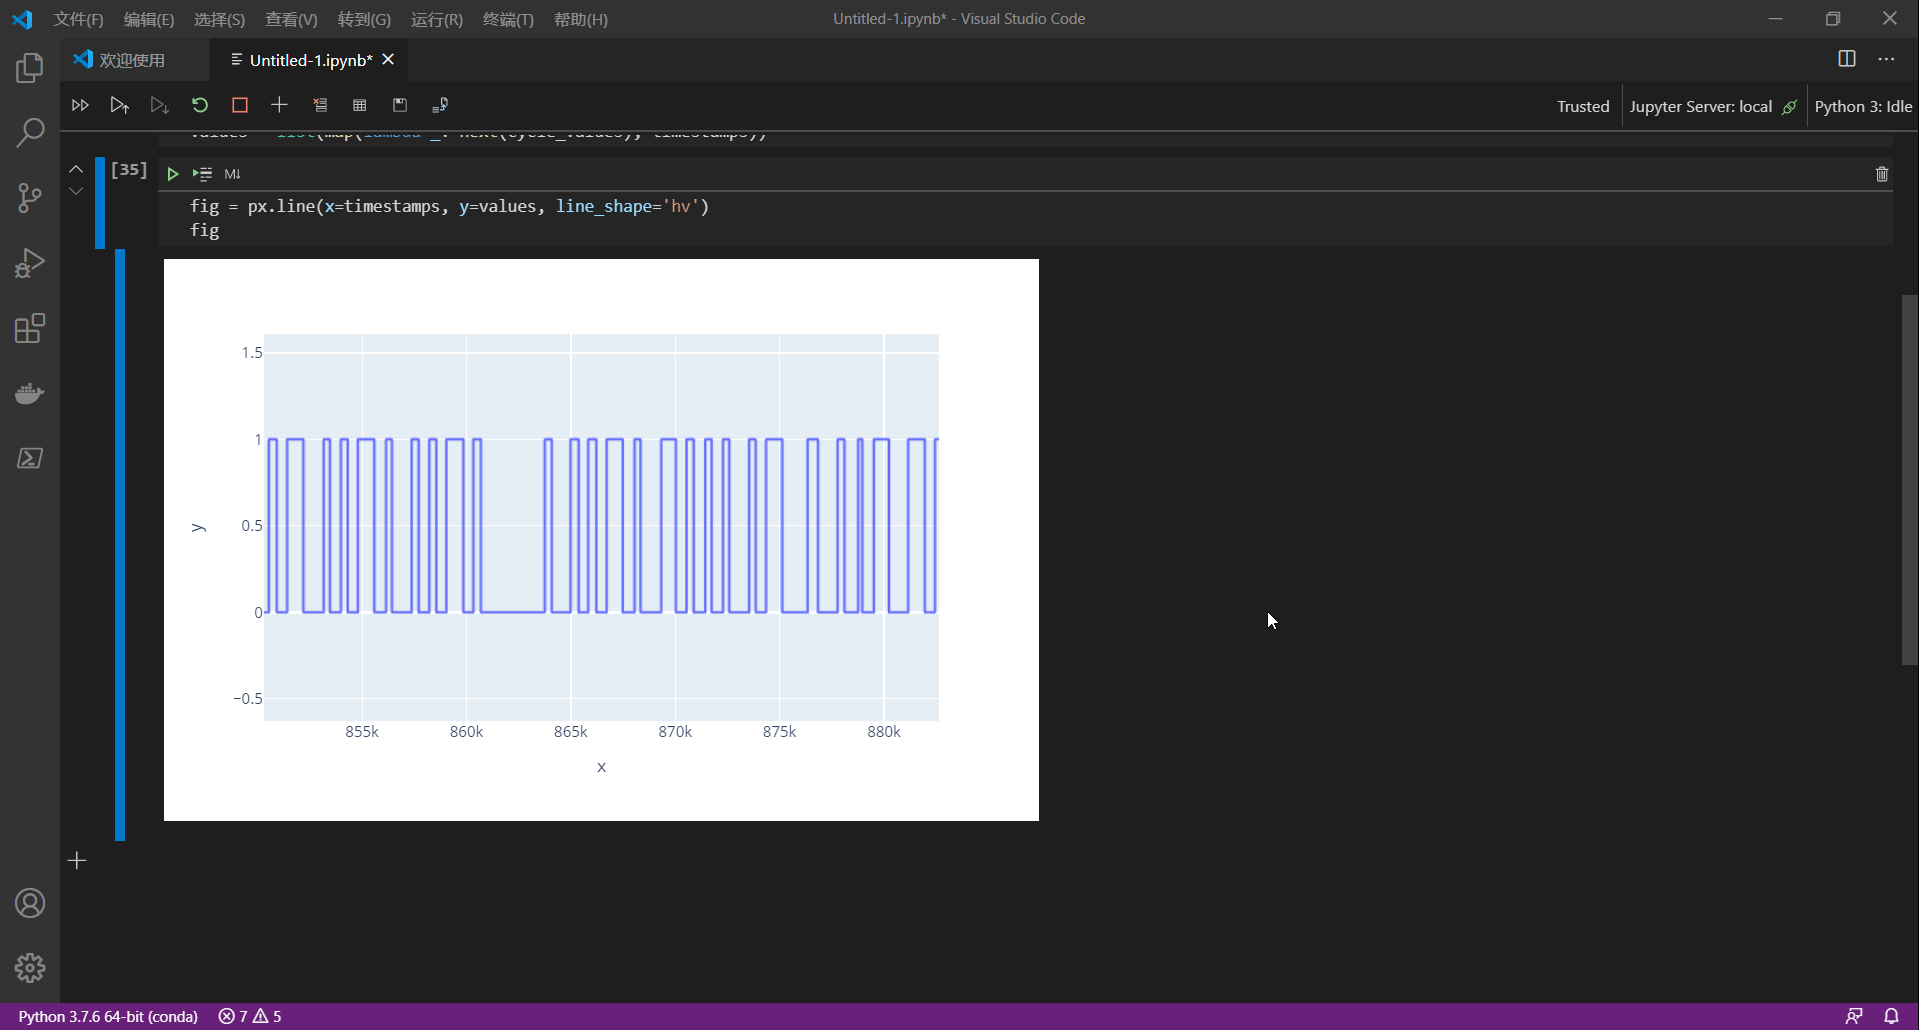Restart the Jupyter kernel

click(199, 104)
